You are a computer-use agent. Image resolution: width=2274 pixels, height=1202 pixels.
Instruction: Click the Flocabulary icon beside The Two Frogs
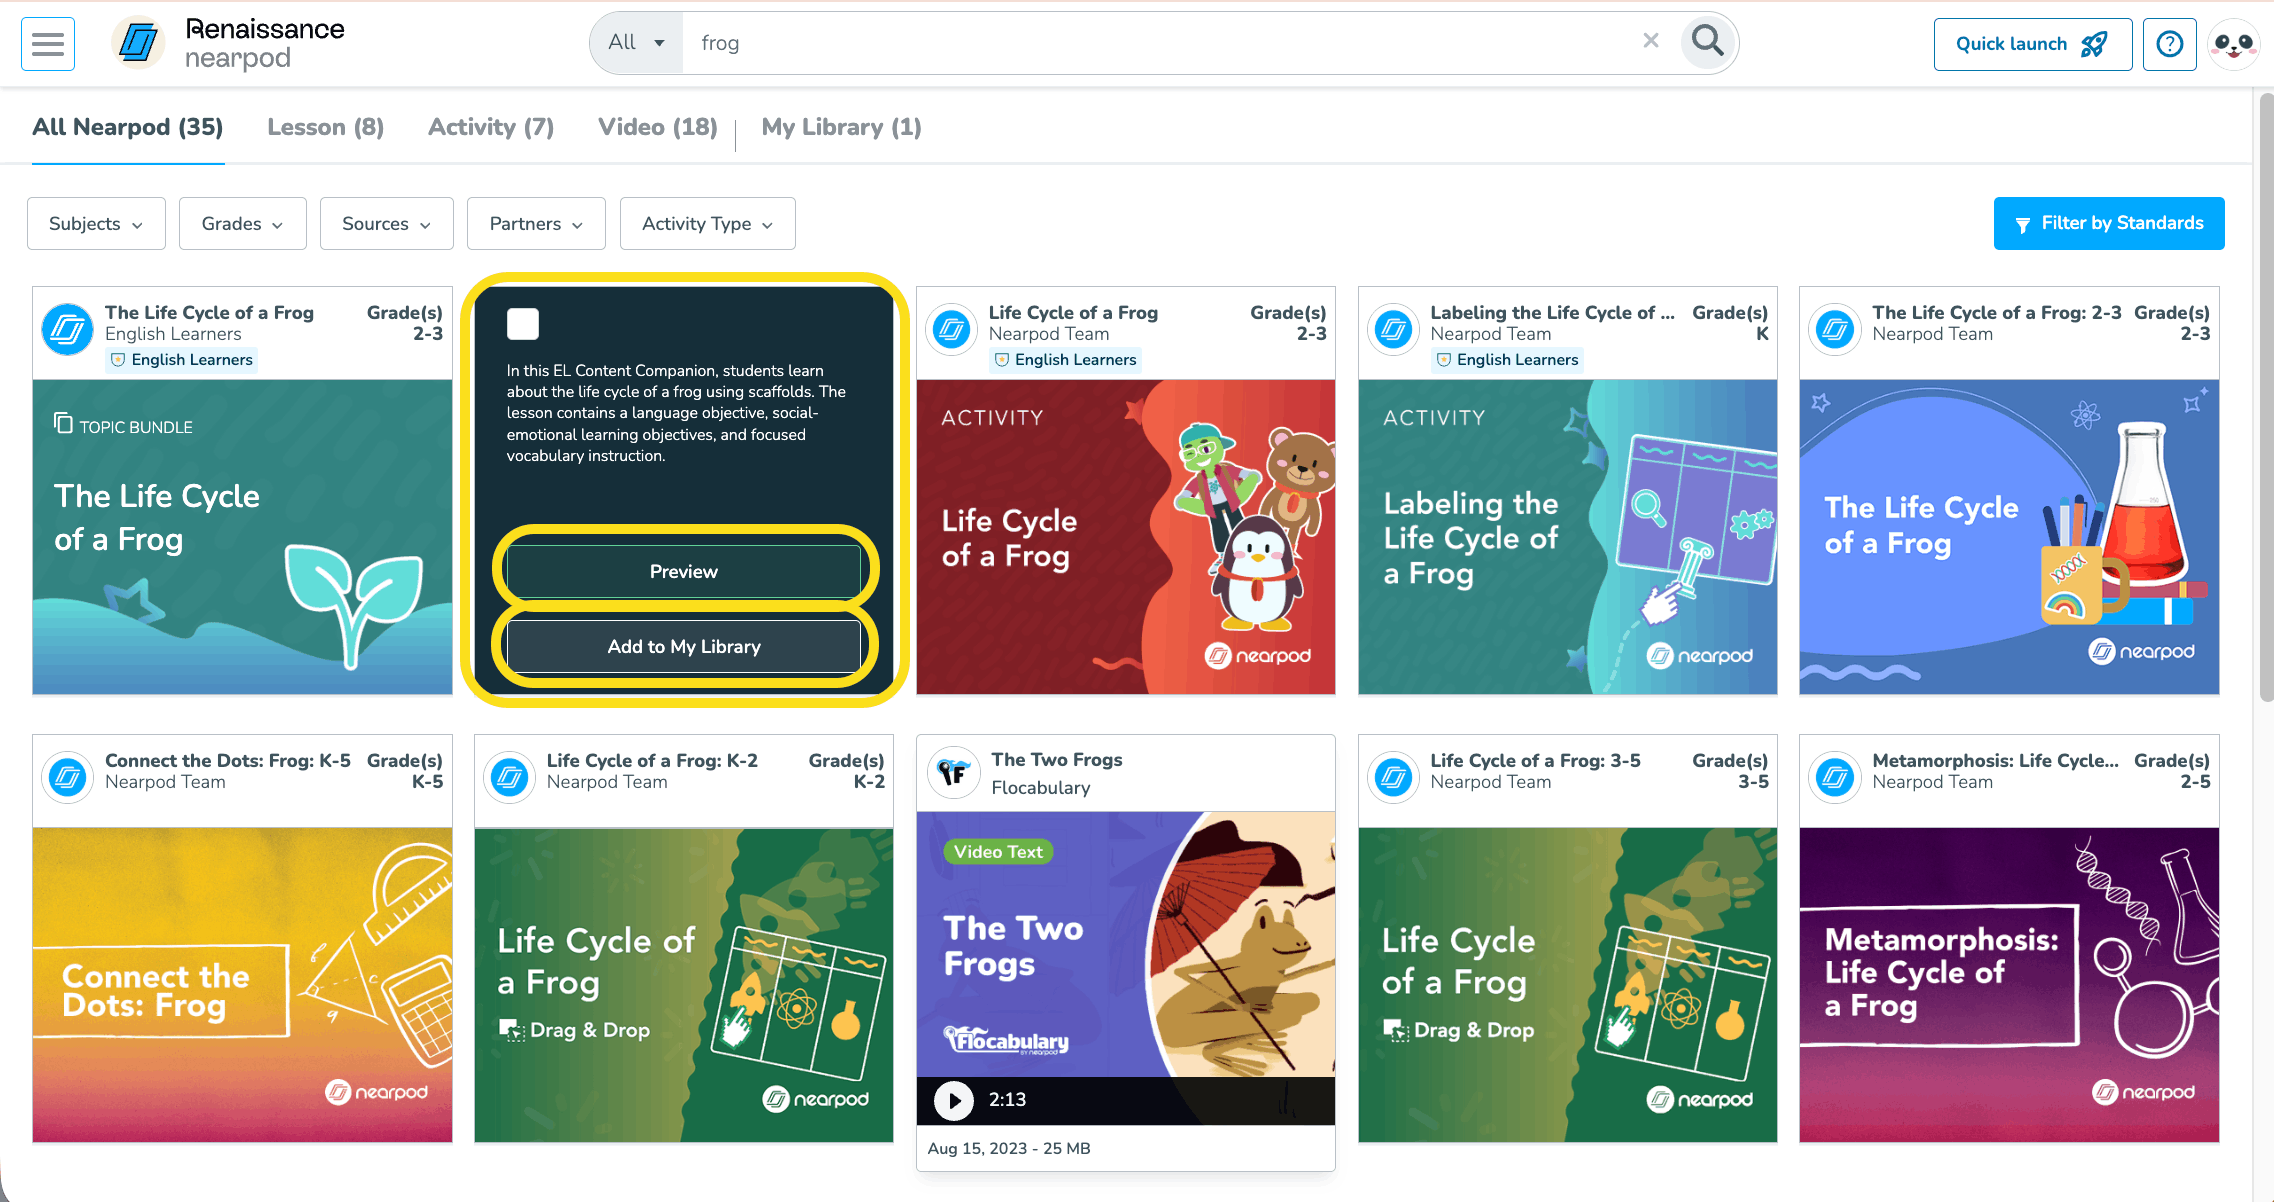click(953, 772)
